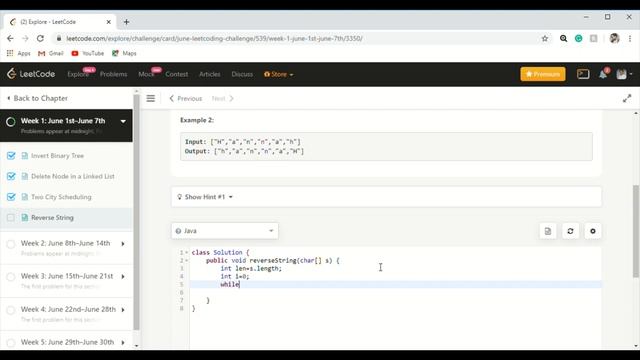Expand Week 5: June 29th–June 30th

point(123,342)
